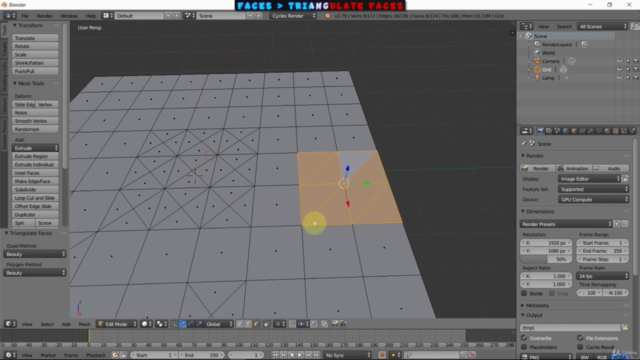Open the Texture properties tab

(x=616, y=131)
